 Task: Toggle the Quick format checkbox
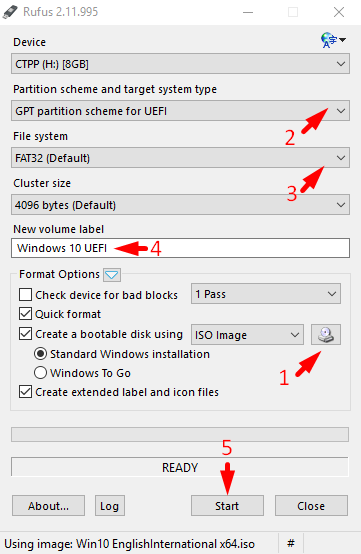point(25,314)
